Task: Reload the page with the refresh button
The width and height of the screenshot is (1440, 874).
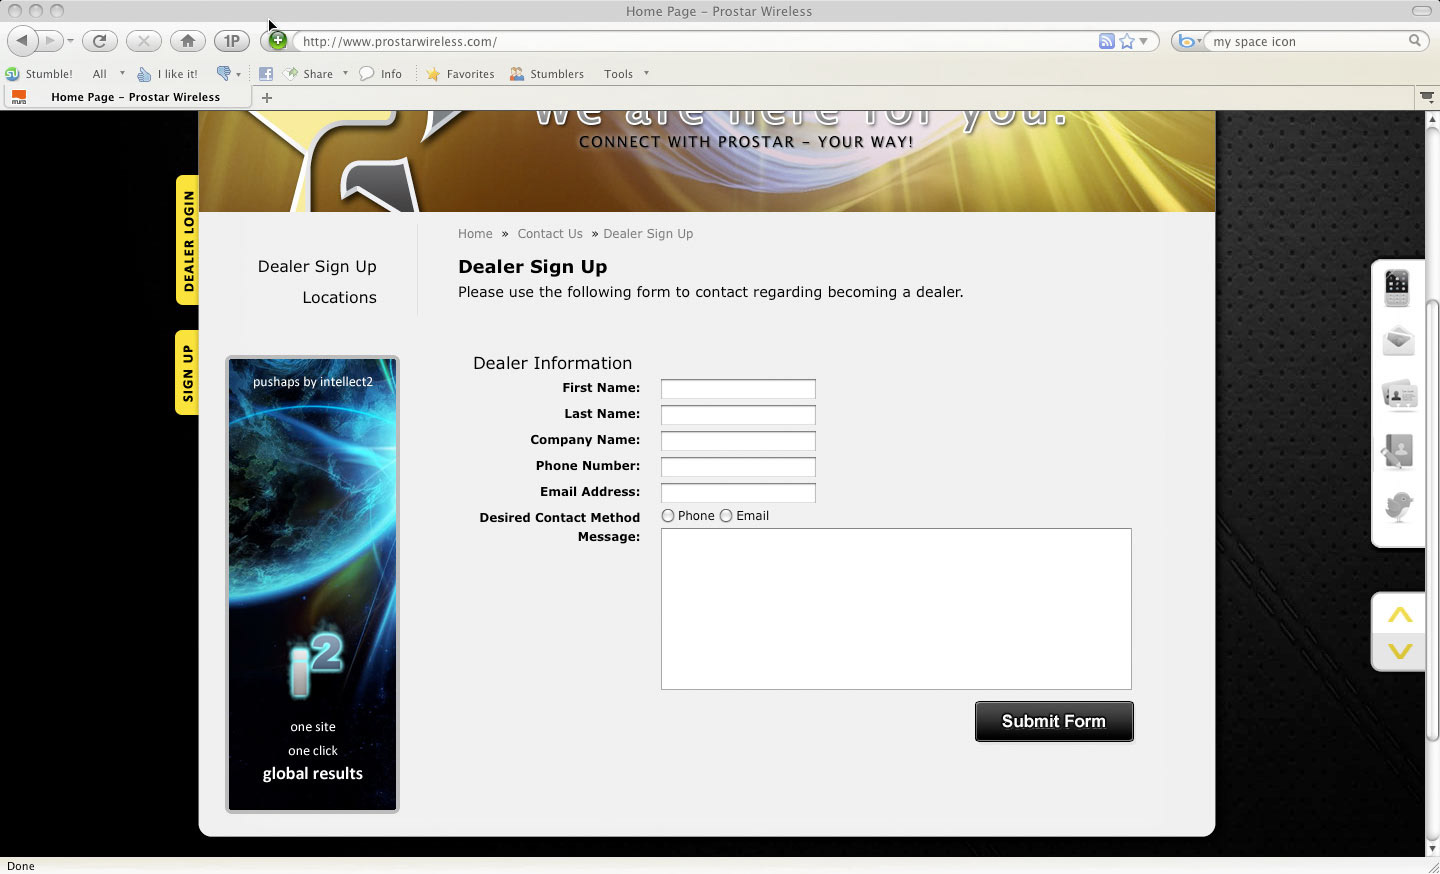Action: (99, 41)
